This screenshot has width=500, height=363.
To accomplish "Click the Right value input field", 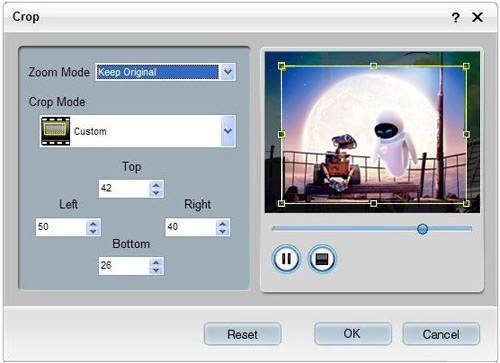I will (x=191, y=227).
